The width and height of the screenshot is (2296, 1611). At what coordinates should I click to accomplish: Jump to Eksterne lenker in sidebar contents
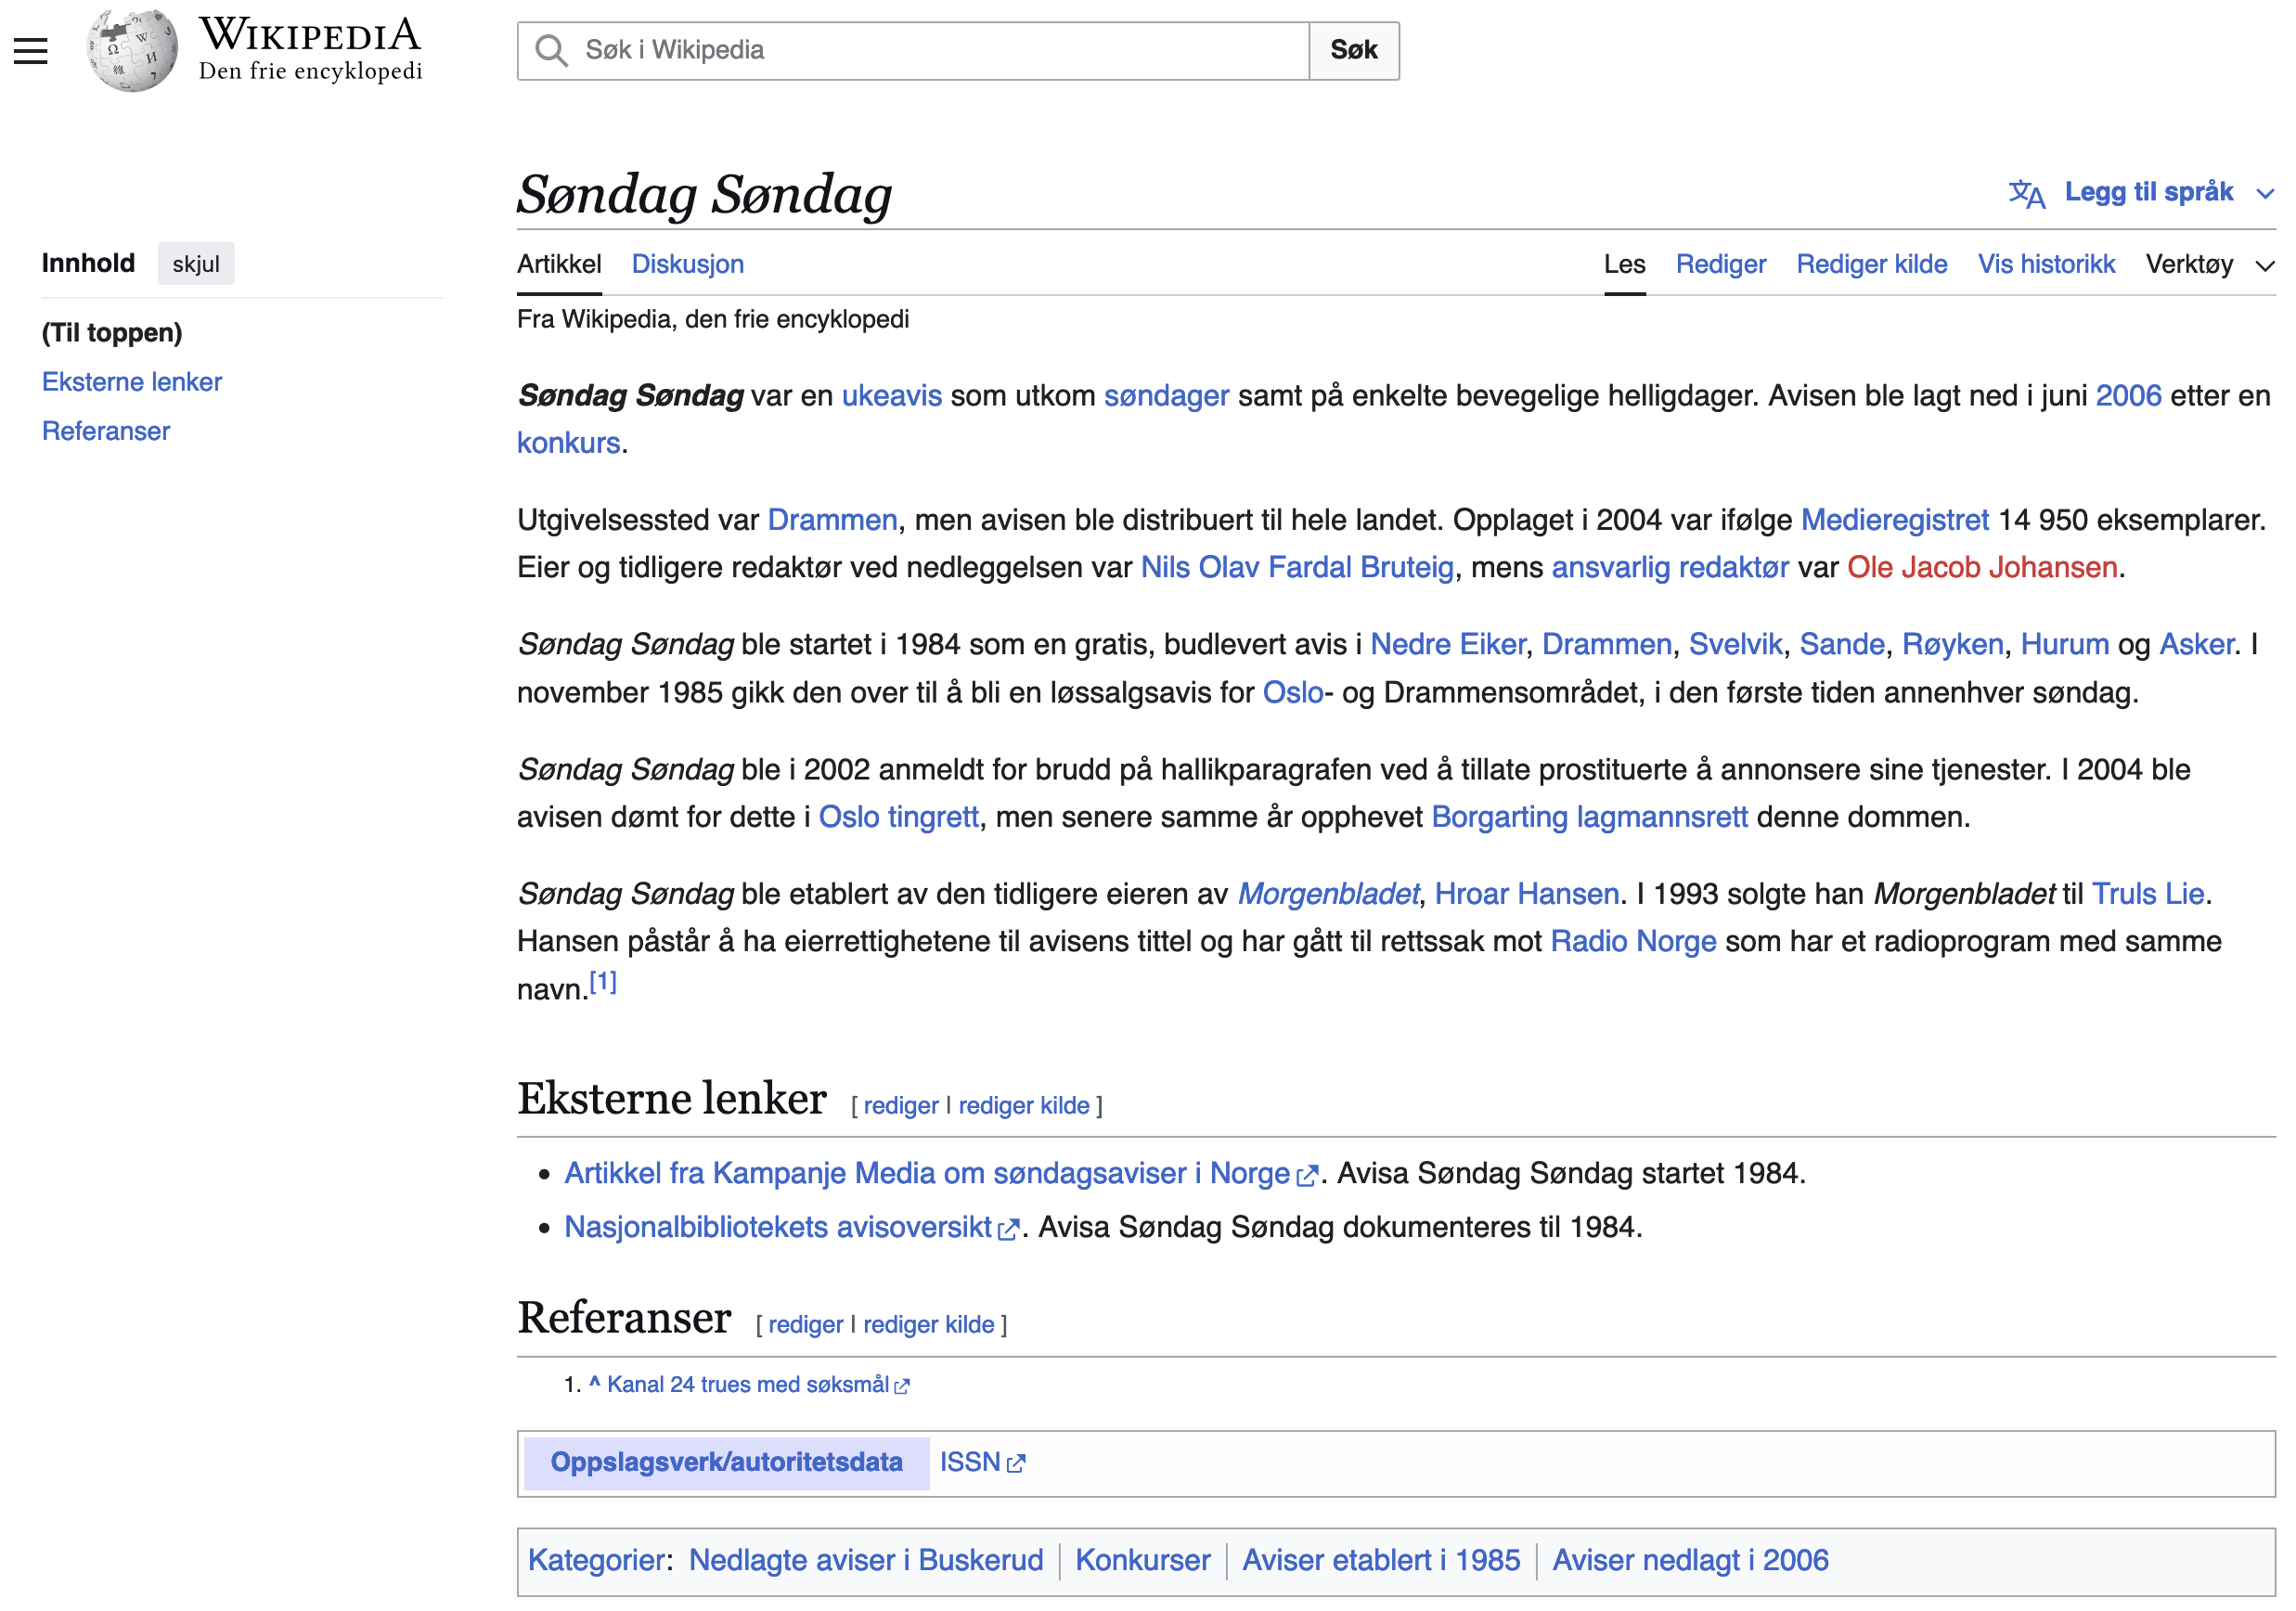pos(132,382)
